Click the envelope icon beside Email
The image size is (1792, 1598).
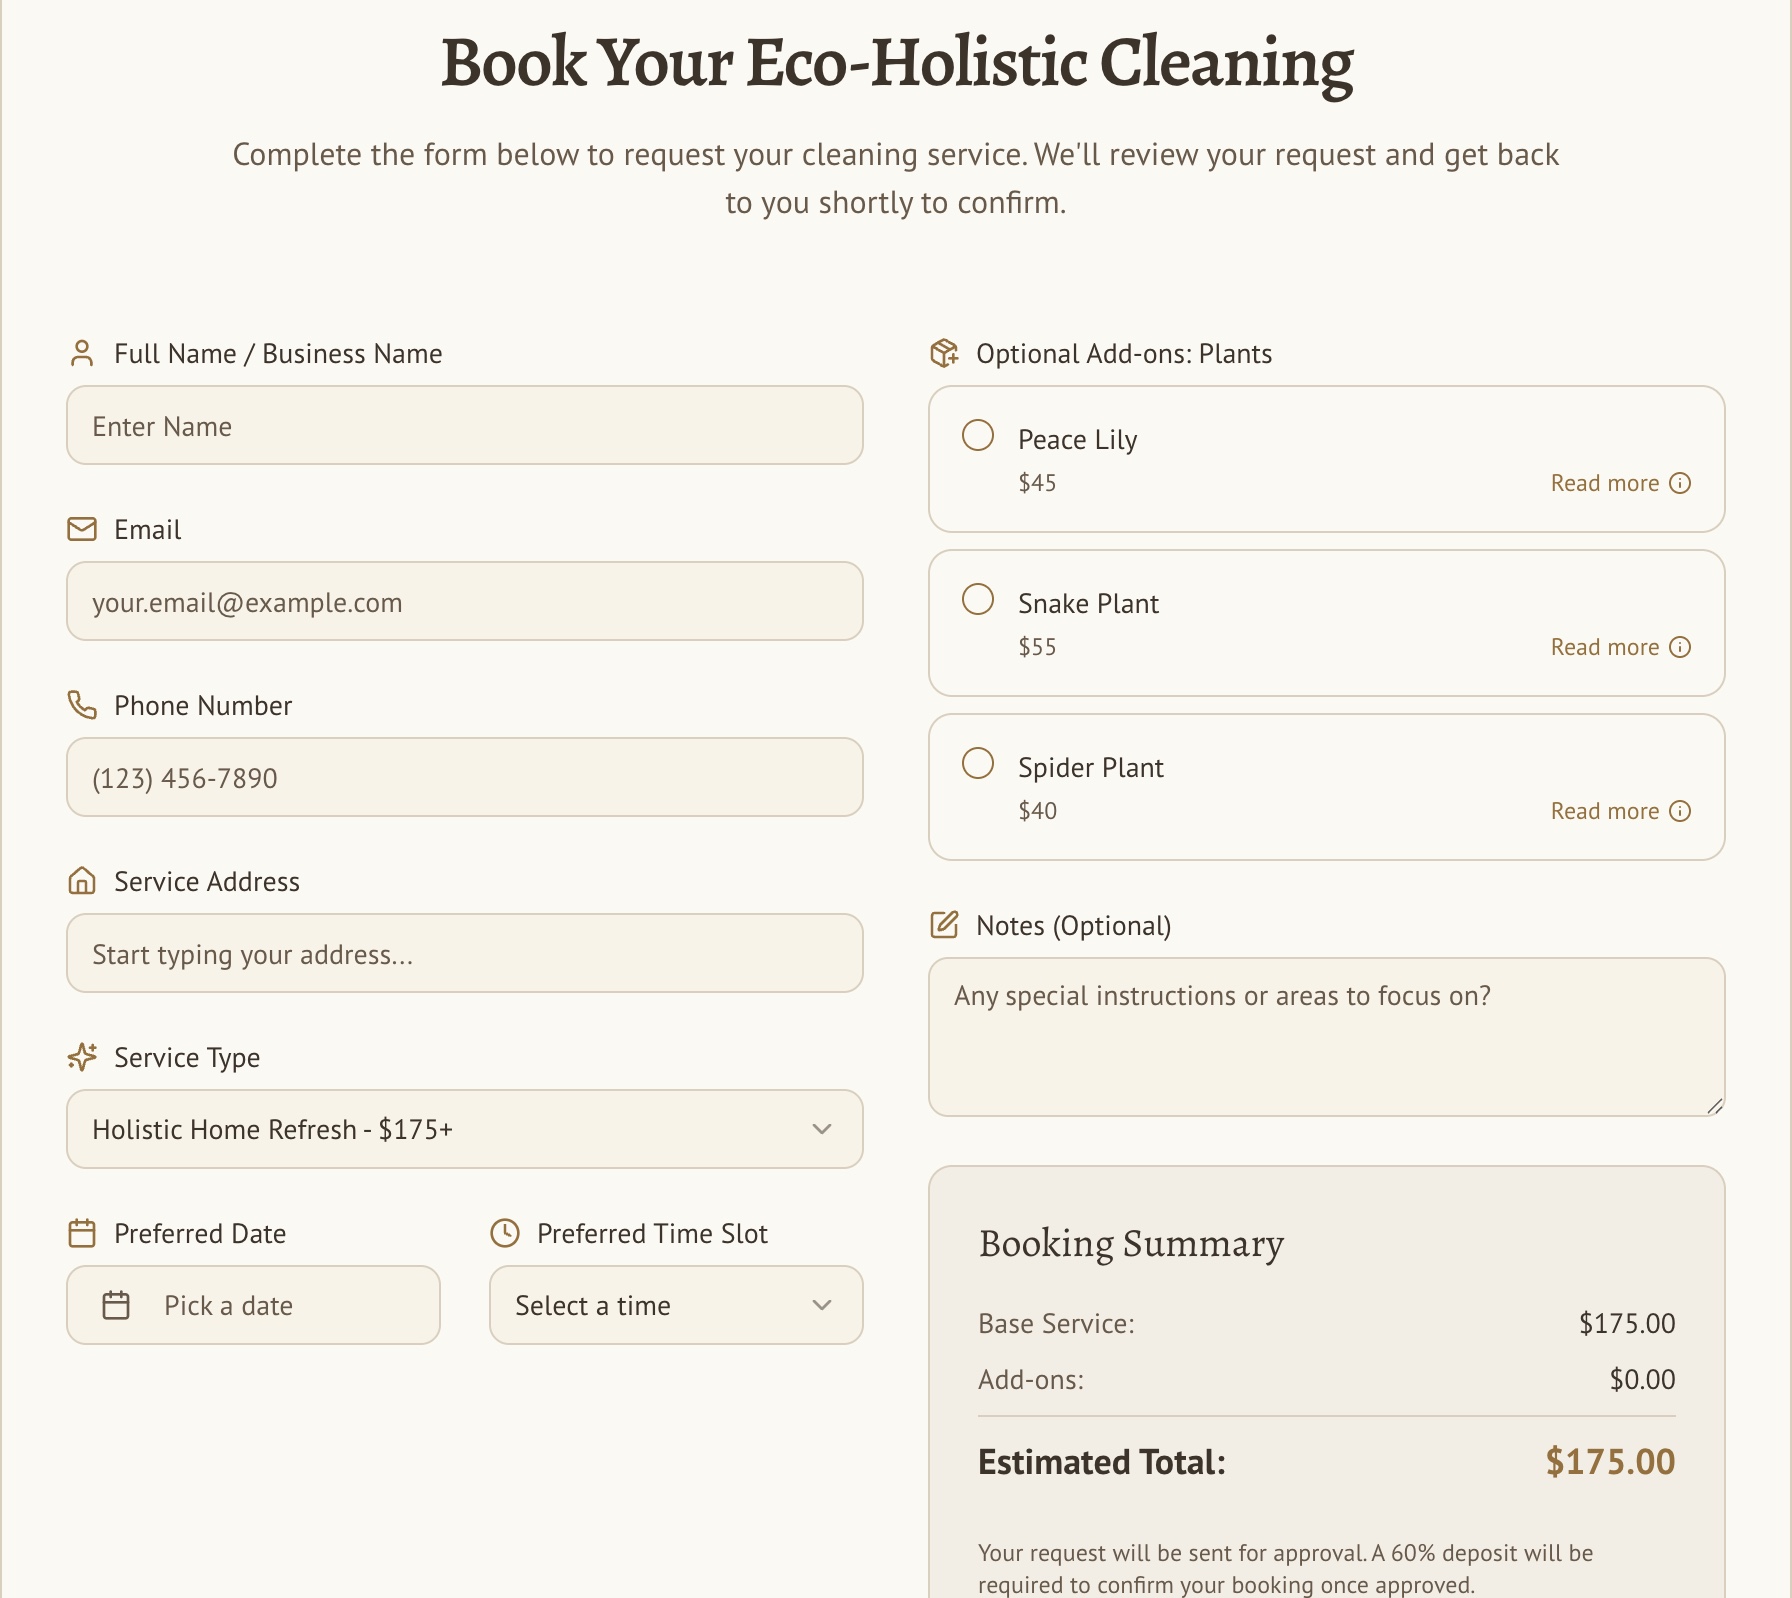(82, 529)
